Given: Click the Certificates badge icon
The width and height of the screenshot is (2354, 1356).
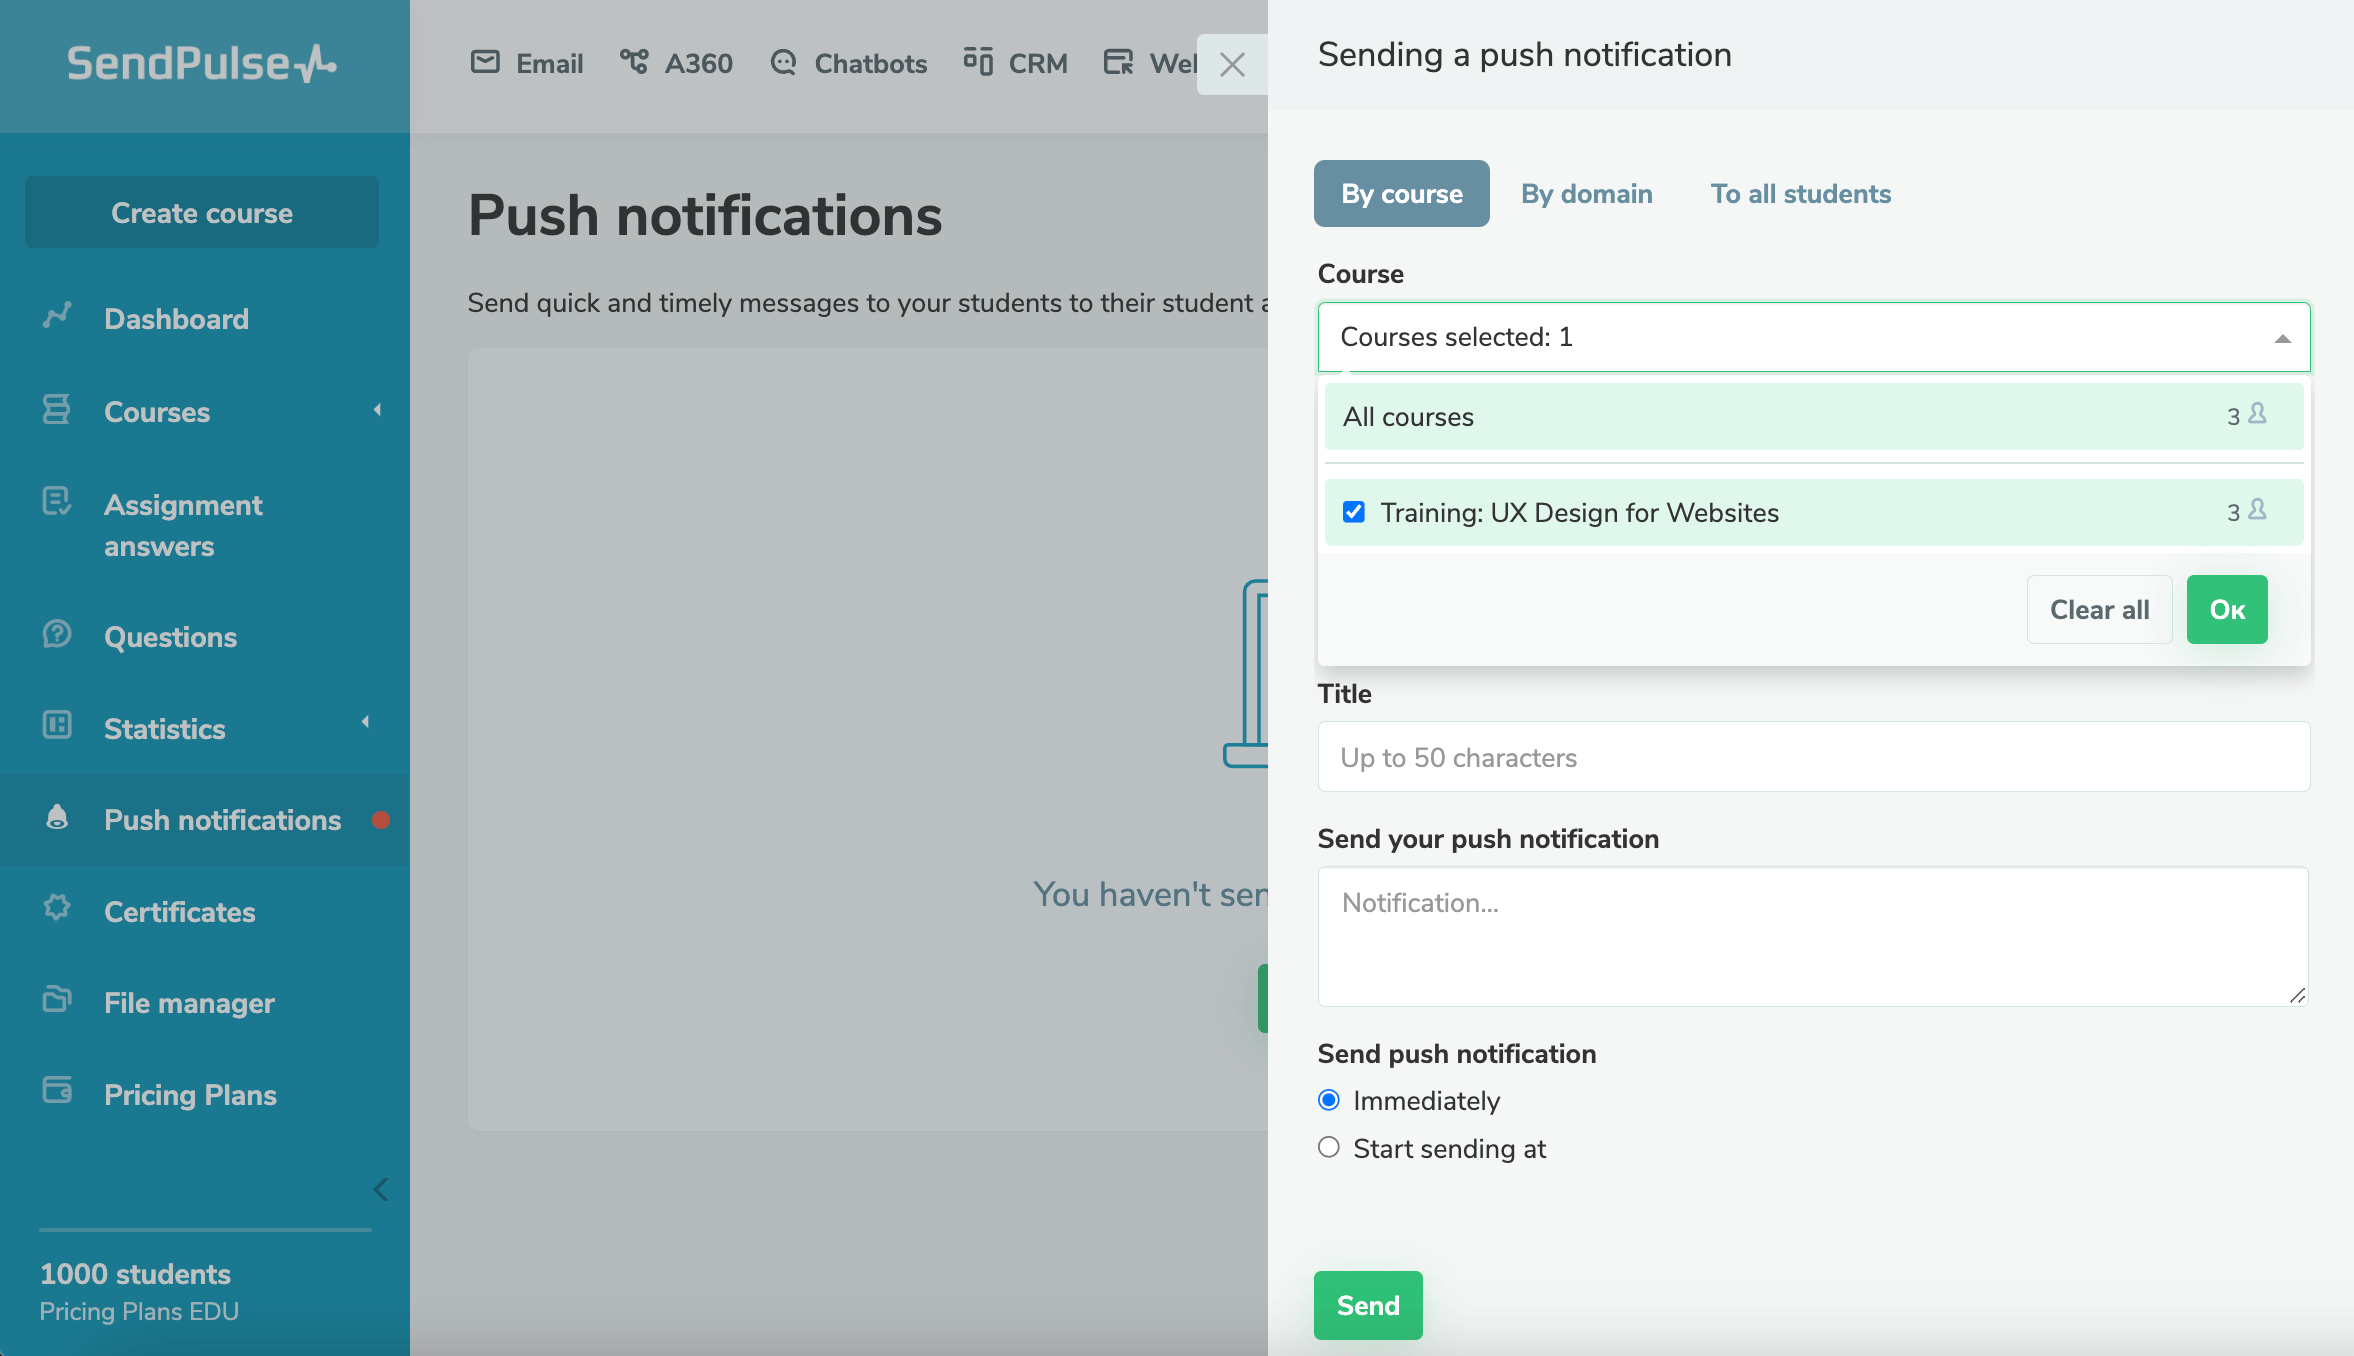Looking at the screenshot, I should (x=57, y=908).
